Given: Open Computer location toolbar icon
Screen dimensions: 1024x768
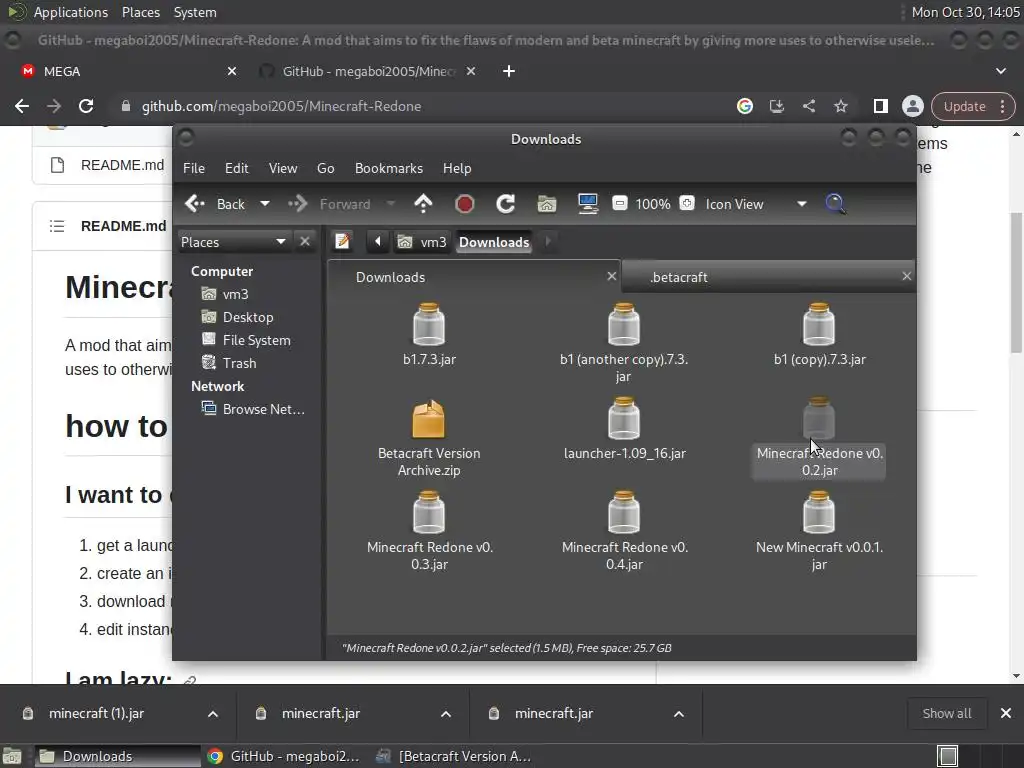Looking at the screenshot, I should tap(588, 204).
